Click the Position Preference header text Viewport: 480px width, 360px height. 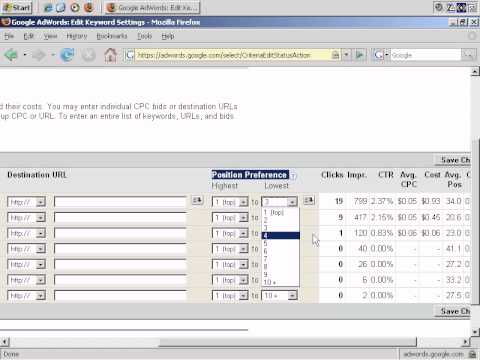pyautogui.click(x=250, y=175)
